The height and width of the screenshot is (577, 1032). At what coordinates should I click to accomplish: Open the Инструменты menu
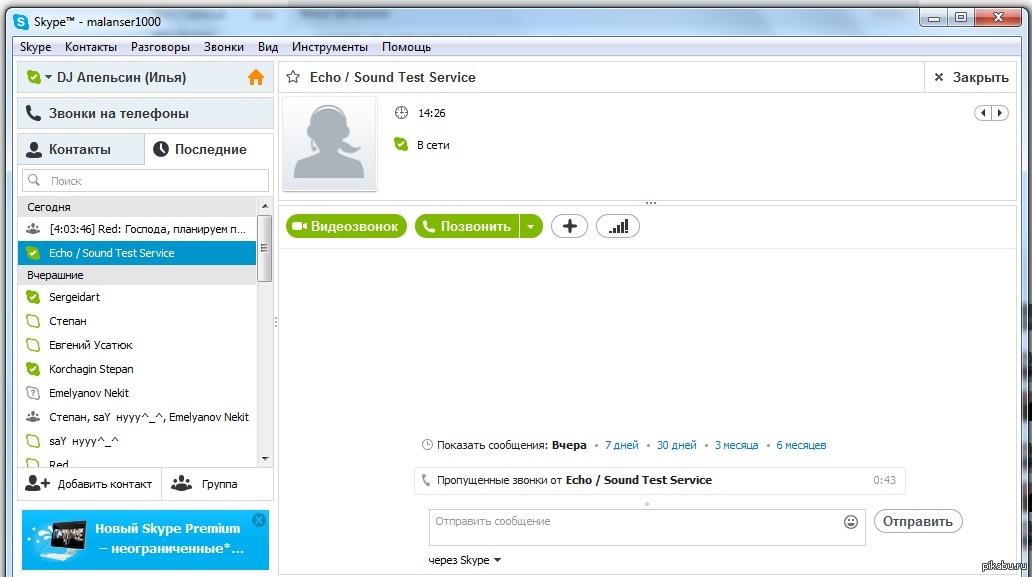330,47
